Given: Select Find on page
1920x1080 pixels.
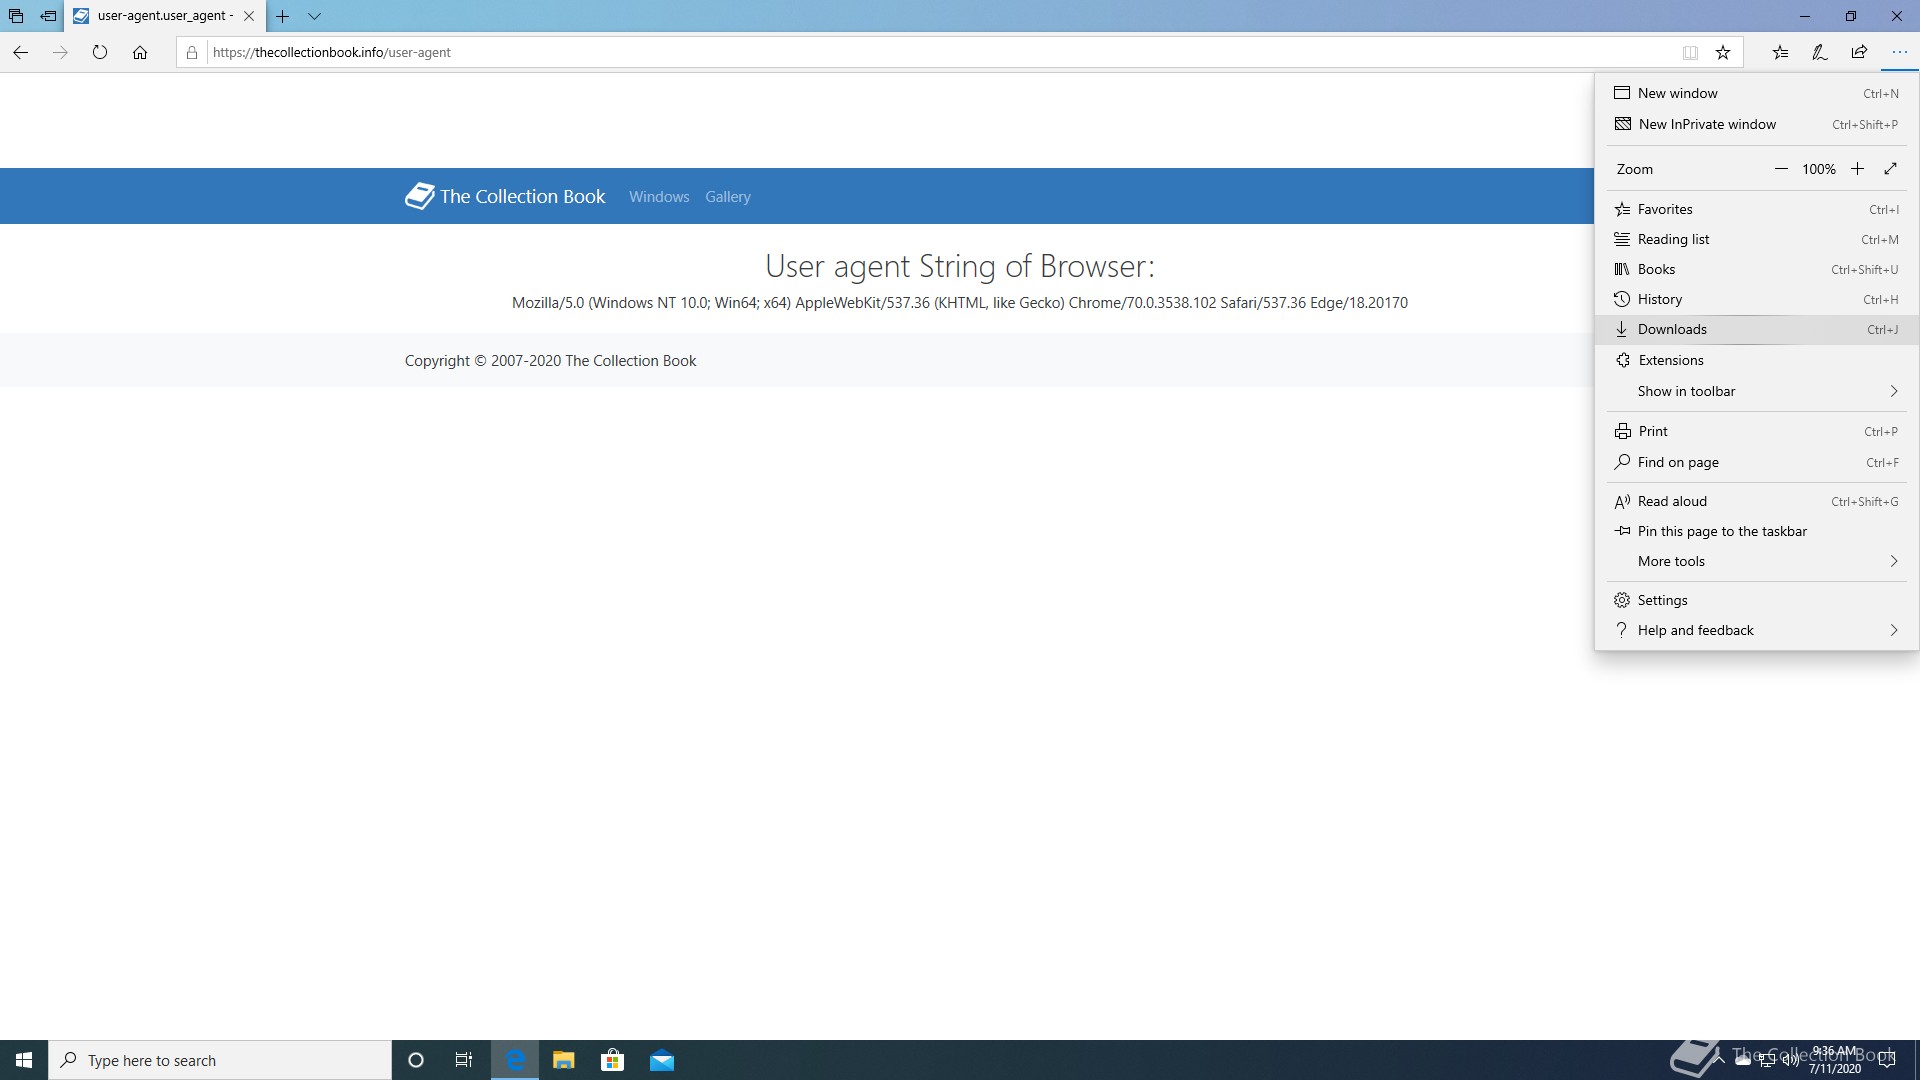Looking at the screenshot, I should 1756,462.
